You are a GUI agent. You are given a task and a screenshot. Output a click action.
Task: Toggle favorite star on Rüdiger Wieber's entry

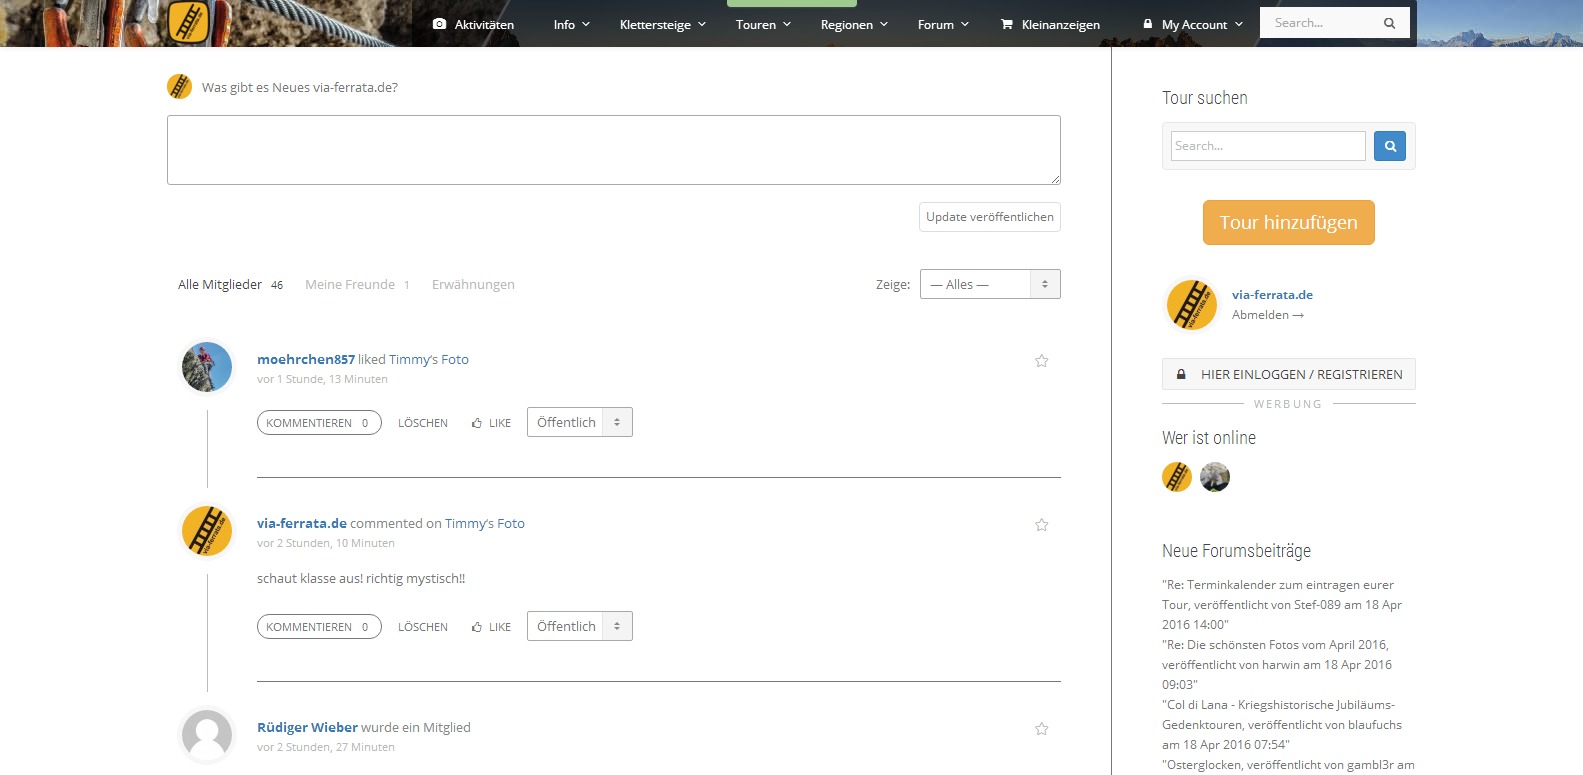pyautogui.click(x=1041, y=729)
